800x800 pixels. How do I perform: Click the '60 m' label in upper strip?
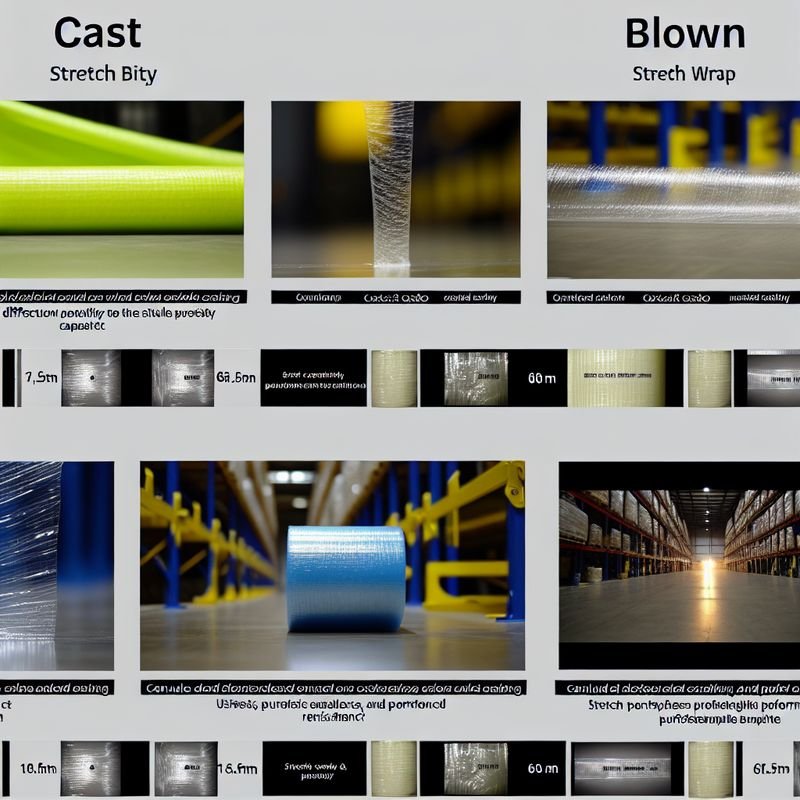pos(539,378)
